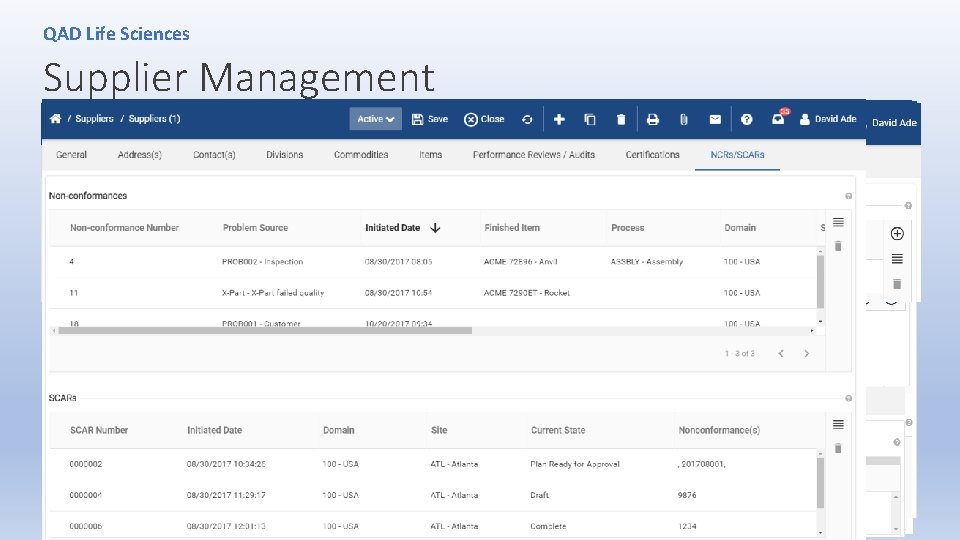
Task: Switch to the Contact(s) tab
Action: point(214,155)
